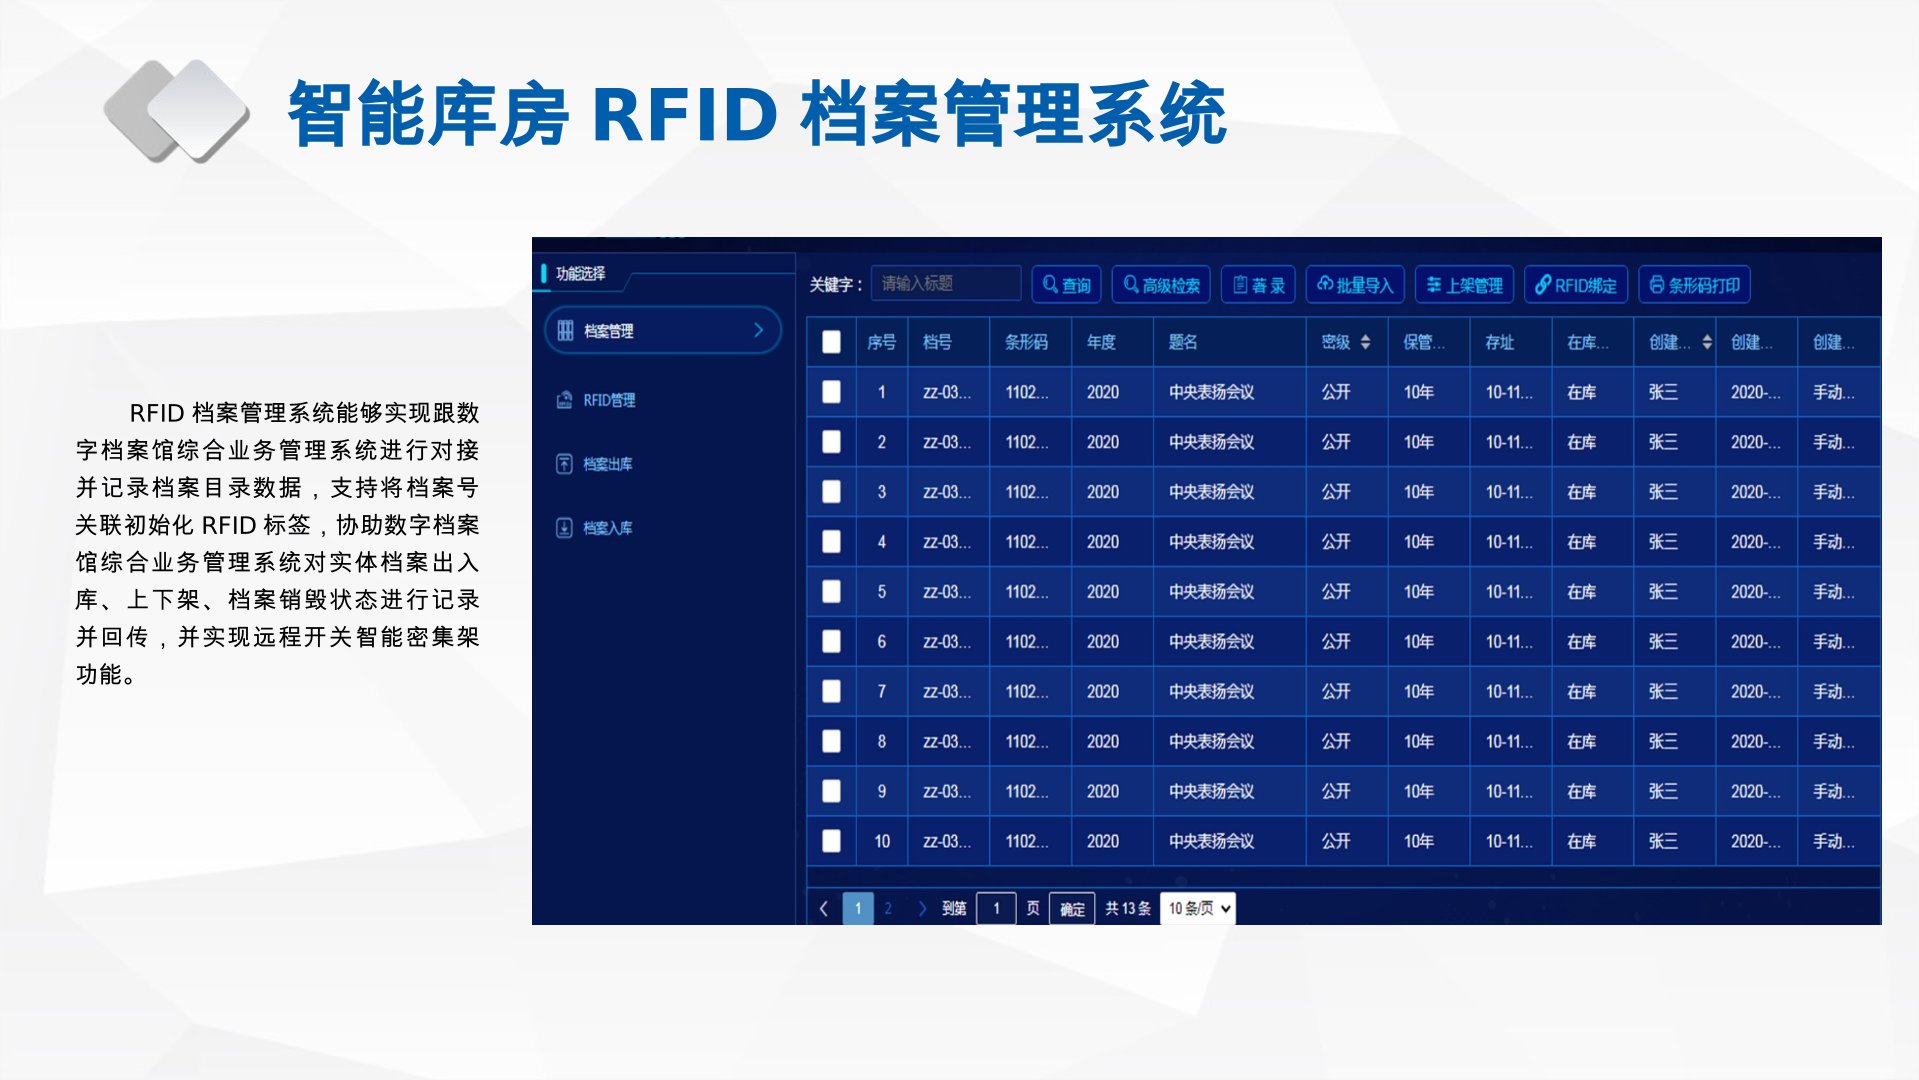选择条形码打印的打印机图标

tap(1658, 285)
